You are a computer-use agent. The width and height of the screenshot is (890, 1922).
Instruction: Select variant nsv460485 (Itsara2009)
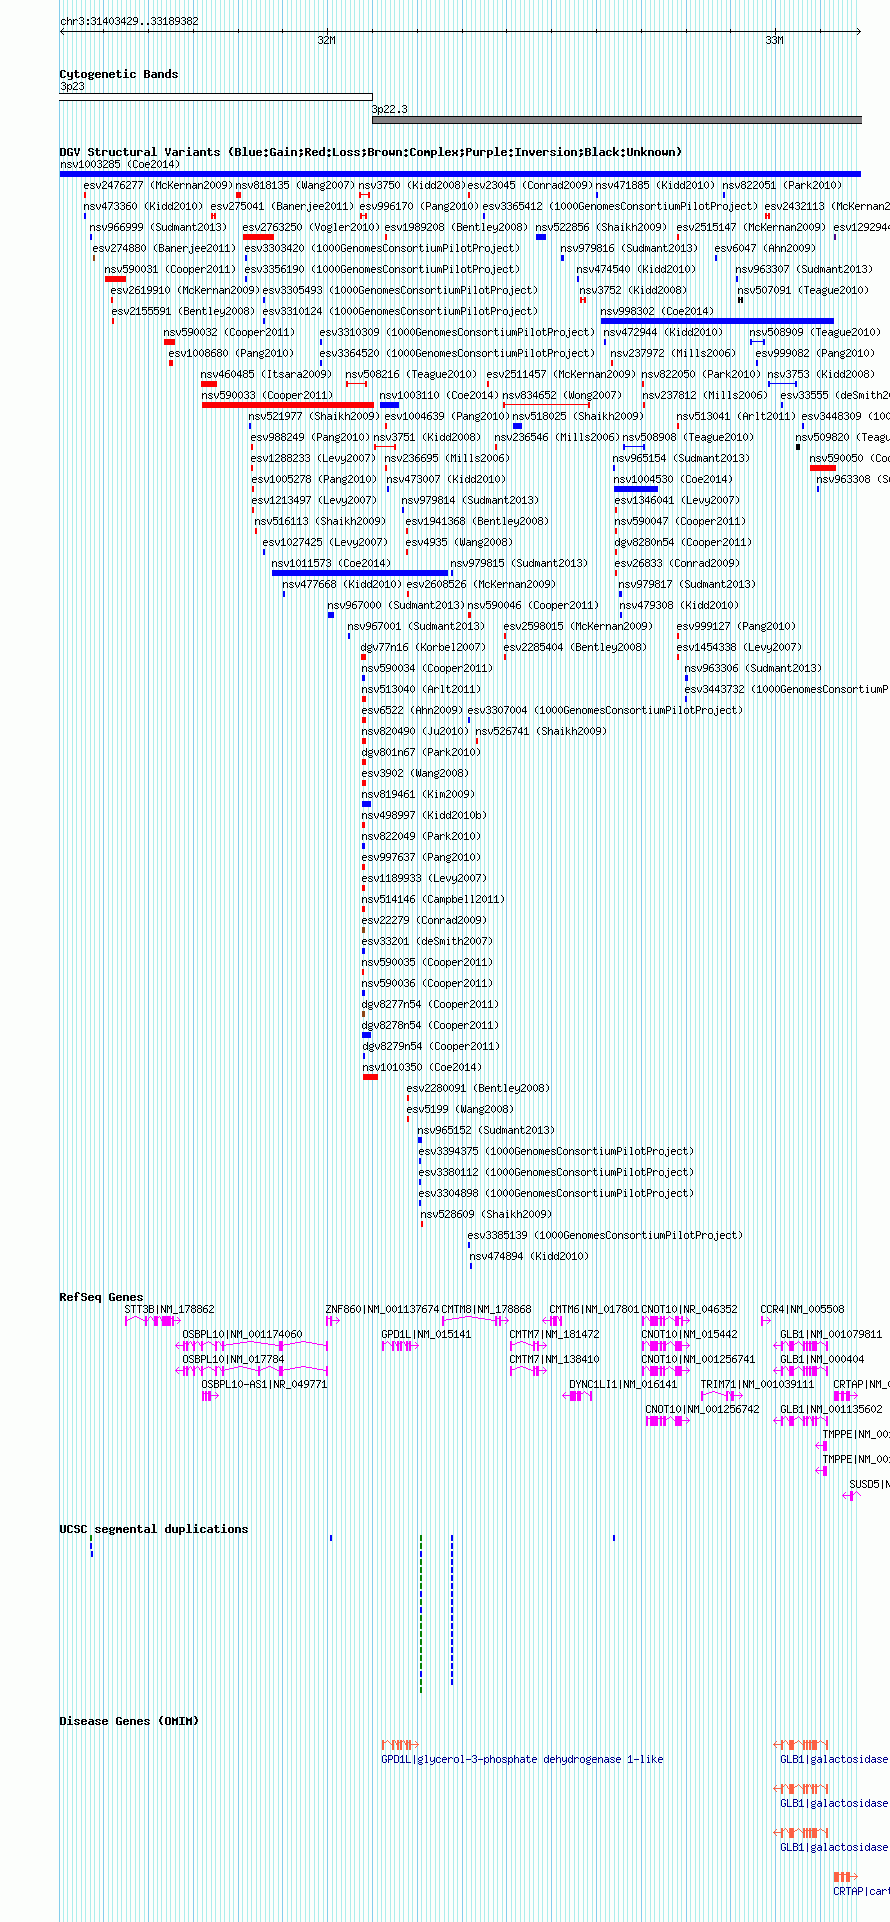click(266, 374)
